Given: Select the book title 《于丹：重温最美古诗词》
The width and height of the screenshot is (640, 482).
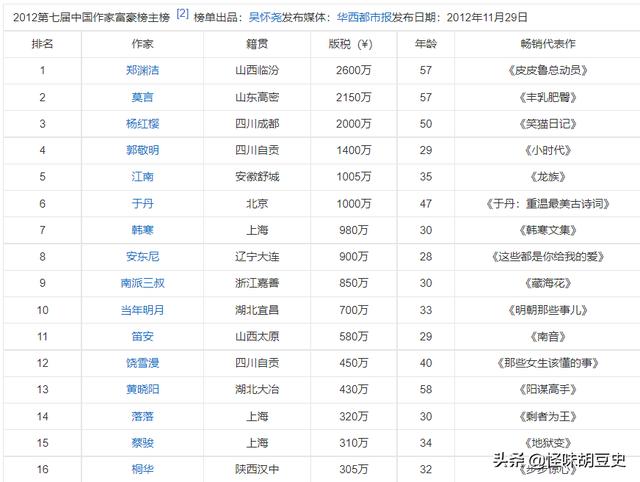Looking at the screenshot, I should [x=548, y=203].
